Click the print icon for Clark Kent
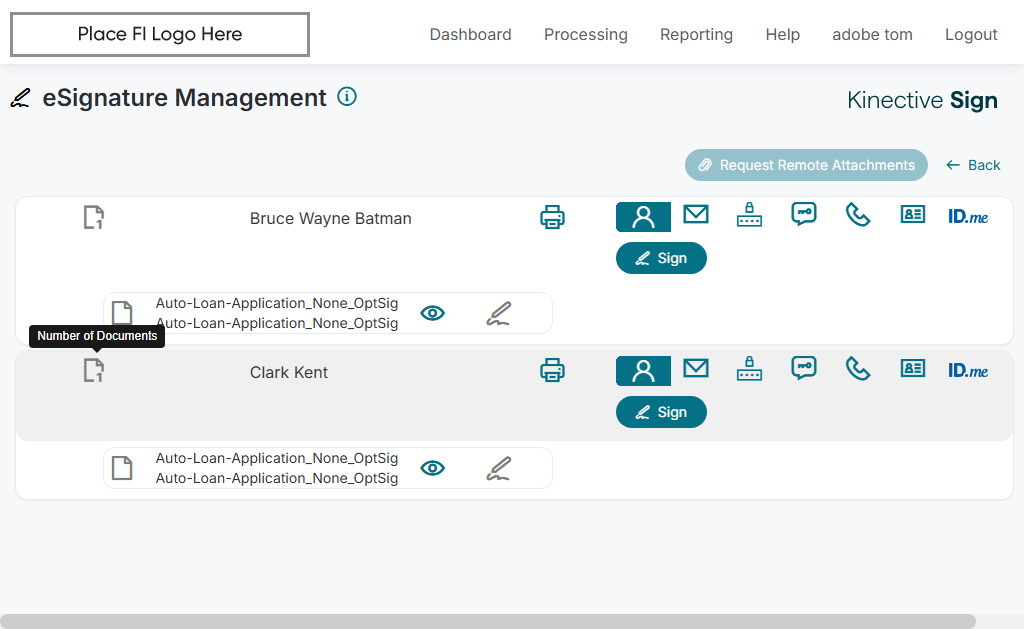 (x=552, y=371)
